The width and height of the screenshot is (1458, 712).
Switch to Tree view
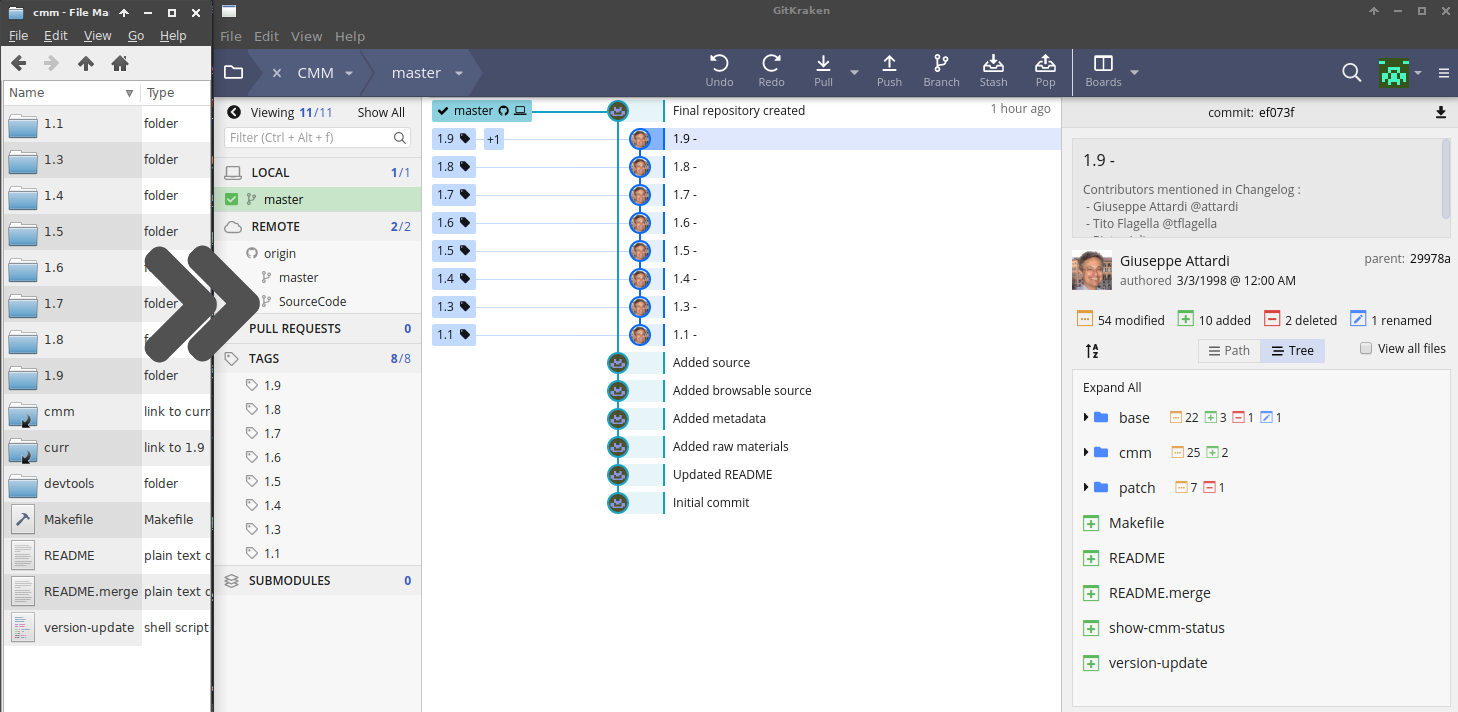coord(1293,351)
